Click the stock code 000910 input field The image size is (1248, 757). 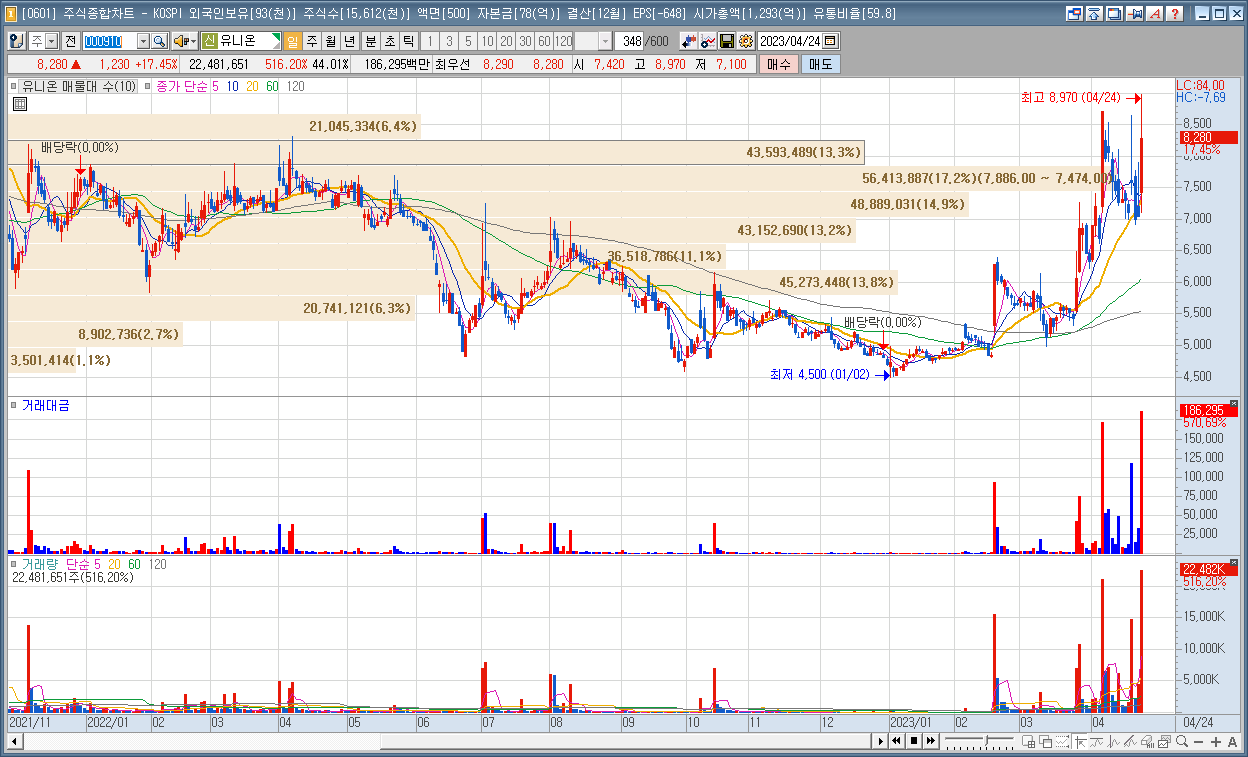click(110, 41)
